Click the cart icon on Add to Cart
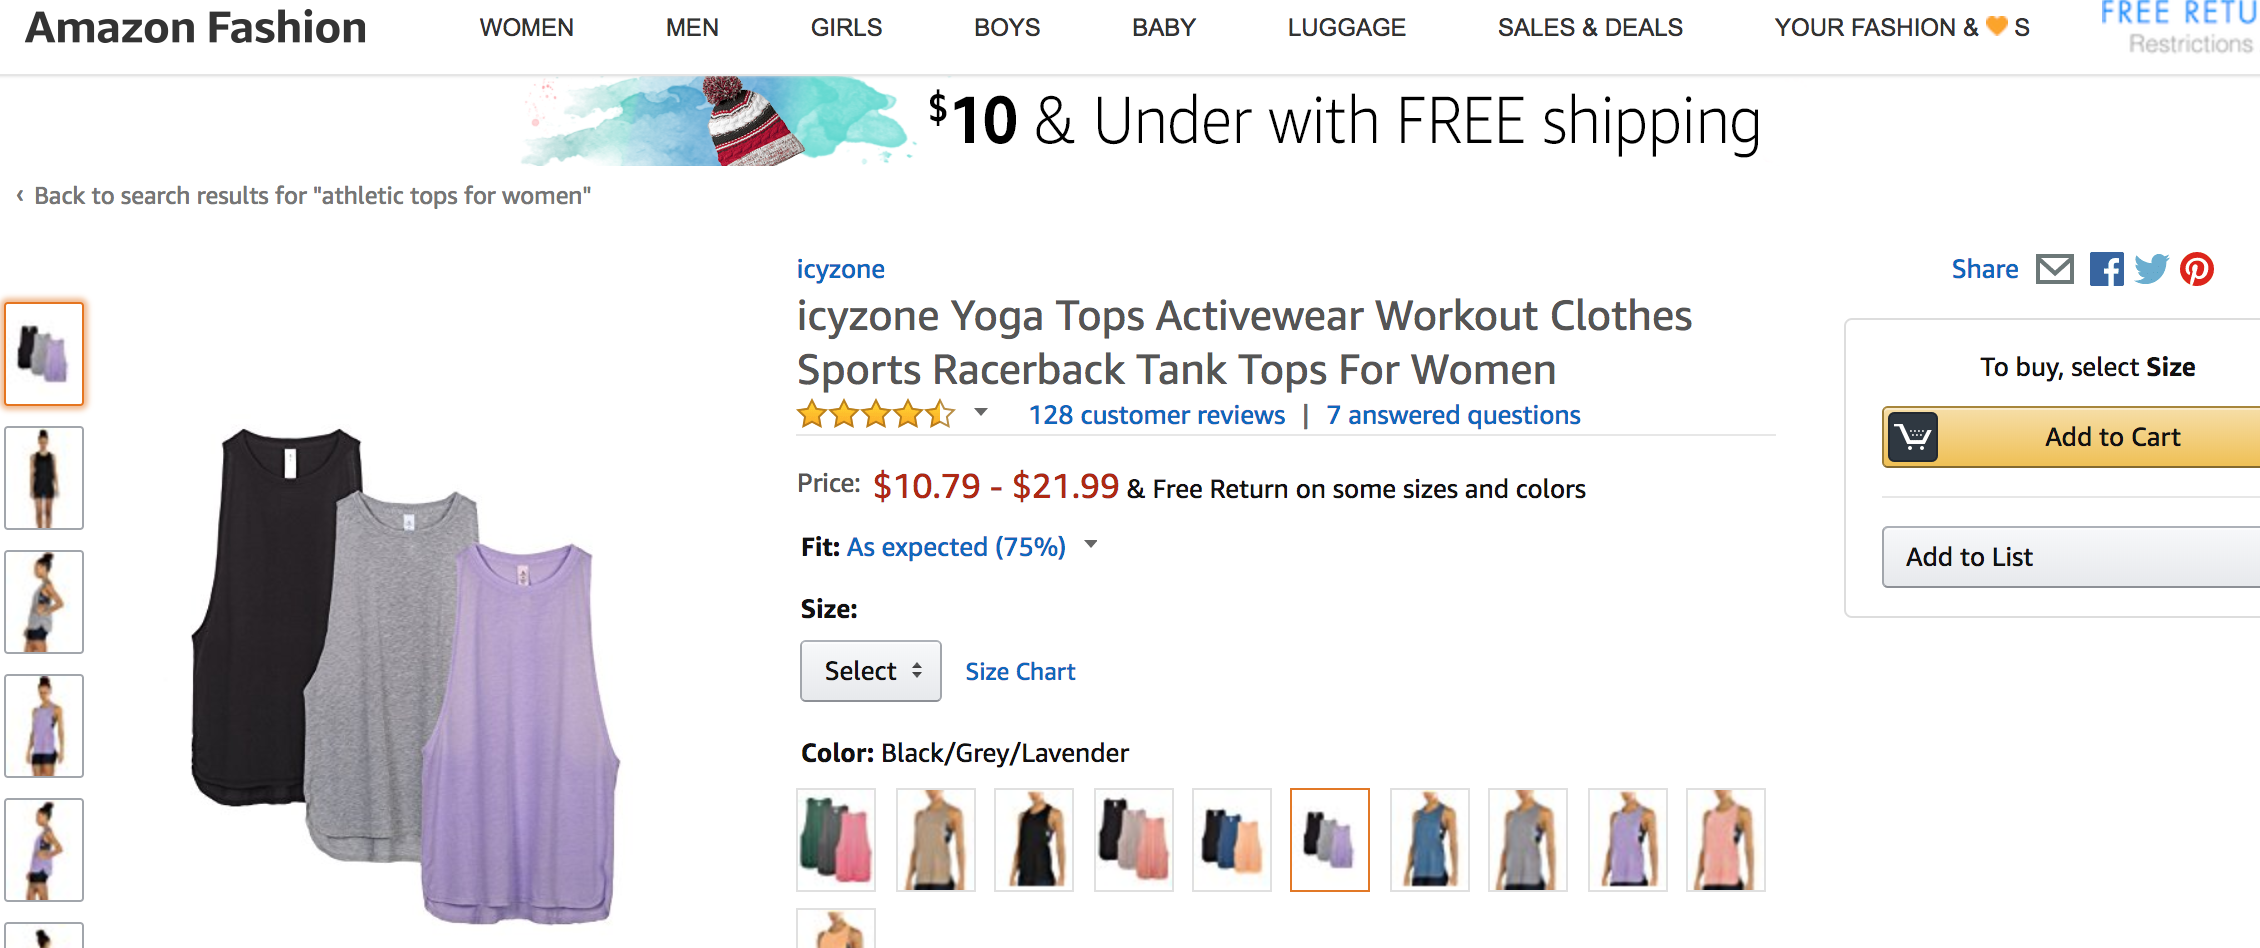This screenshot has height=948, width=2260. (x=1914, y=437)
